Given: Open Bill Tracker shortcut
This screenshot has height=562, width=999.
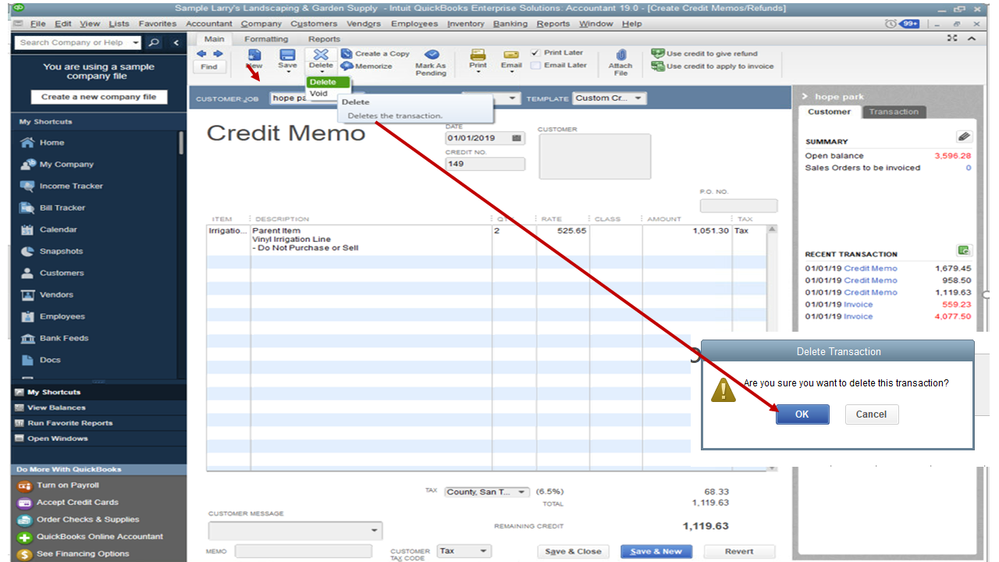Looking at the screenshot, I should coord(62,208).
